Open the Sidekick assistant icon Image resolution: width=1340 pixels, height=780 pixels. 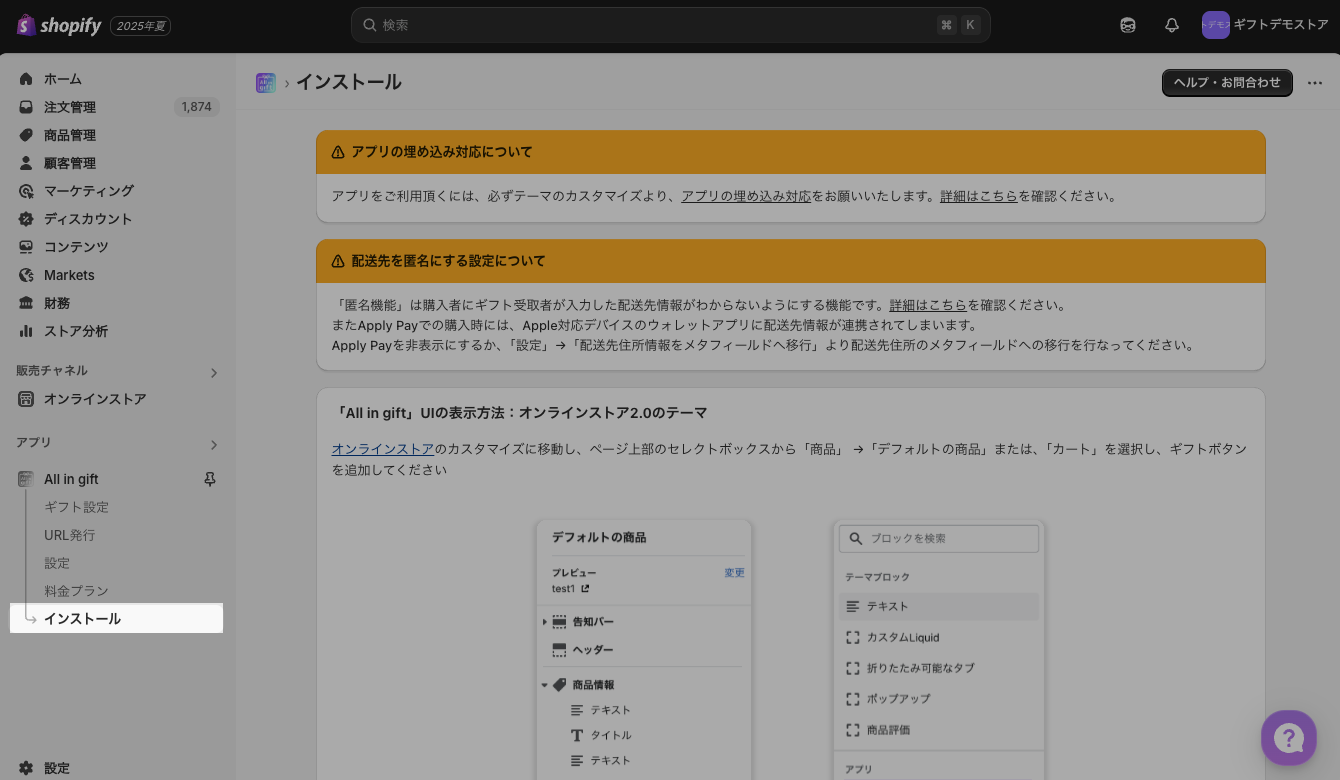tap(1128, 26)
